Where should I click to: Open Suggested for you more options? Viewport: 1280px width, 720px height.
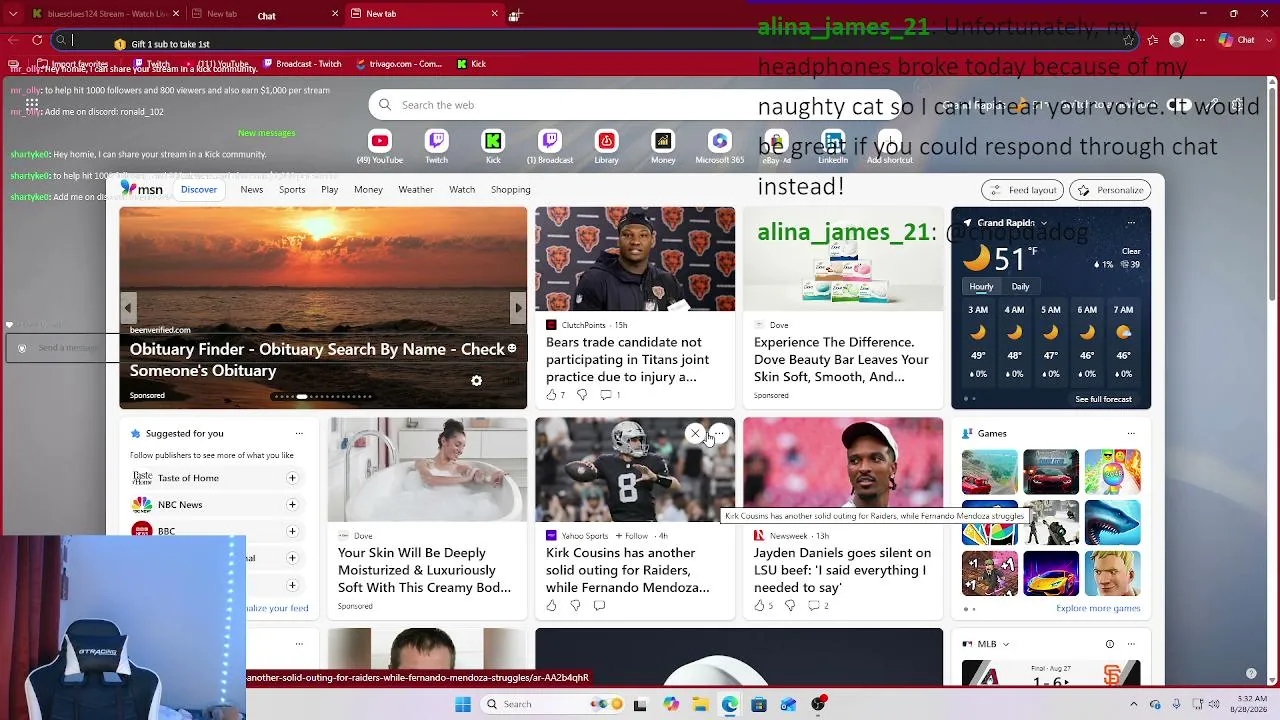pos(299,433)
